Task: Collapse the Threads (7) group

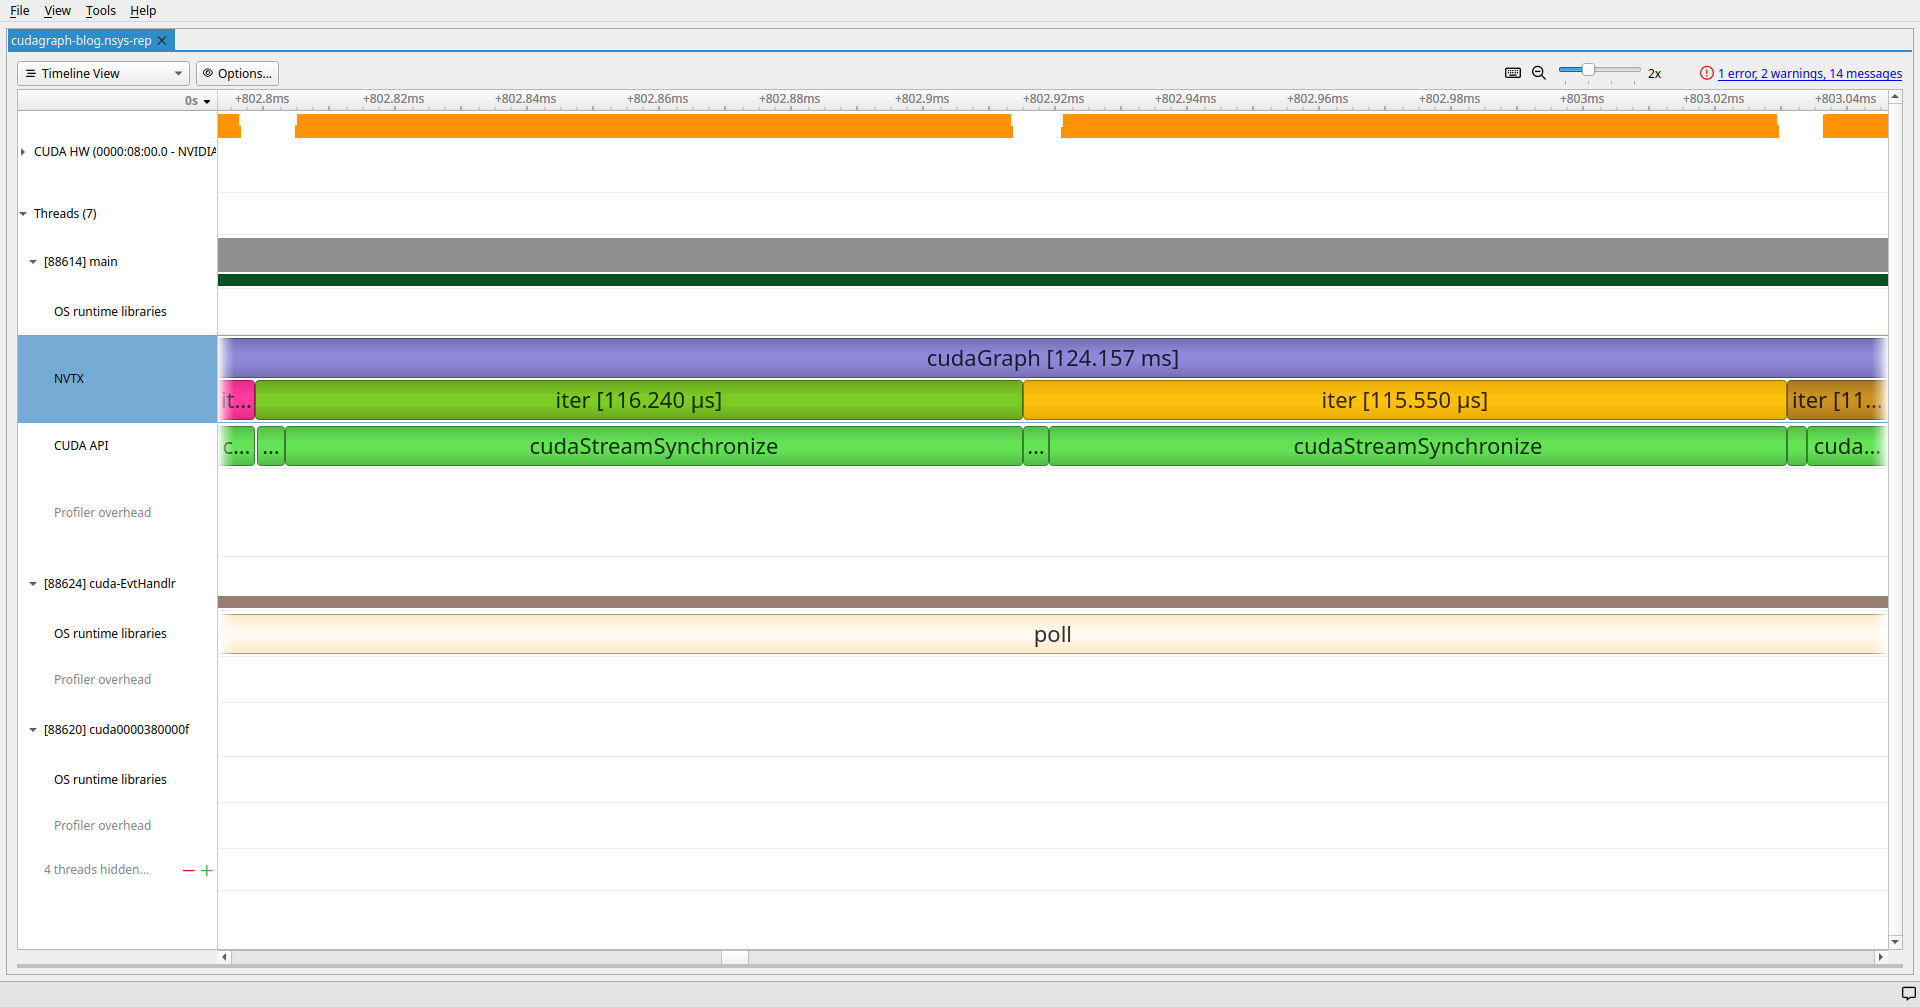Action: pos(23,214)
